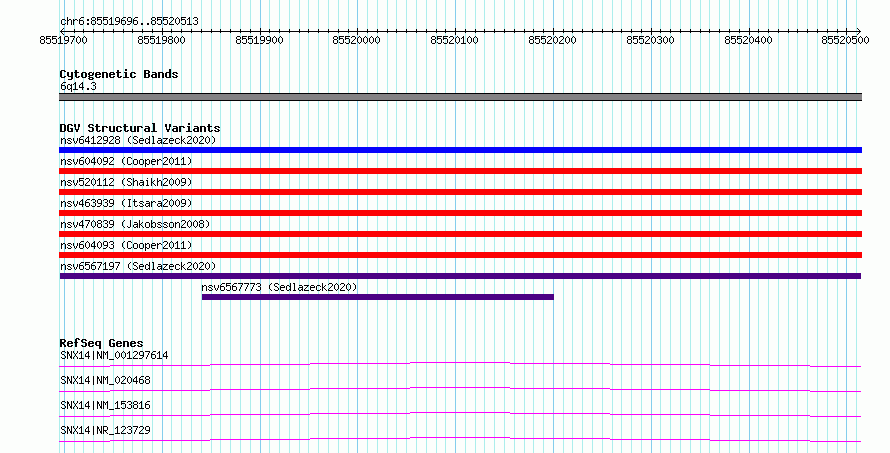This screenshot has width=890, height=453.
Task: Click the 85520100 ruler position
Action: click(455, 40)
